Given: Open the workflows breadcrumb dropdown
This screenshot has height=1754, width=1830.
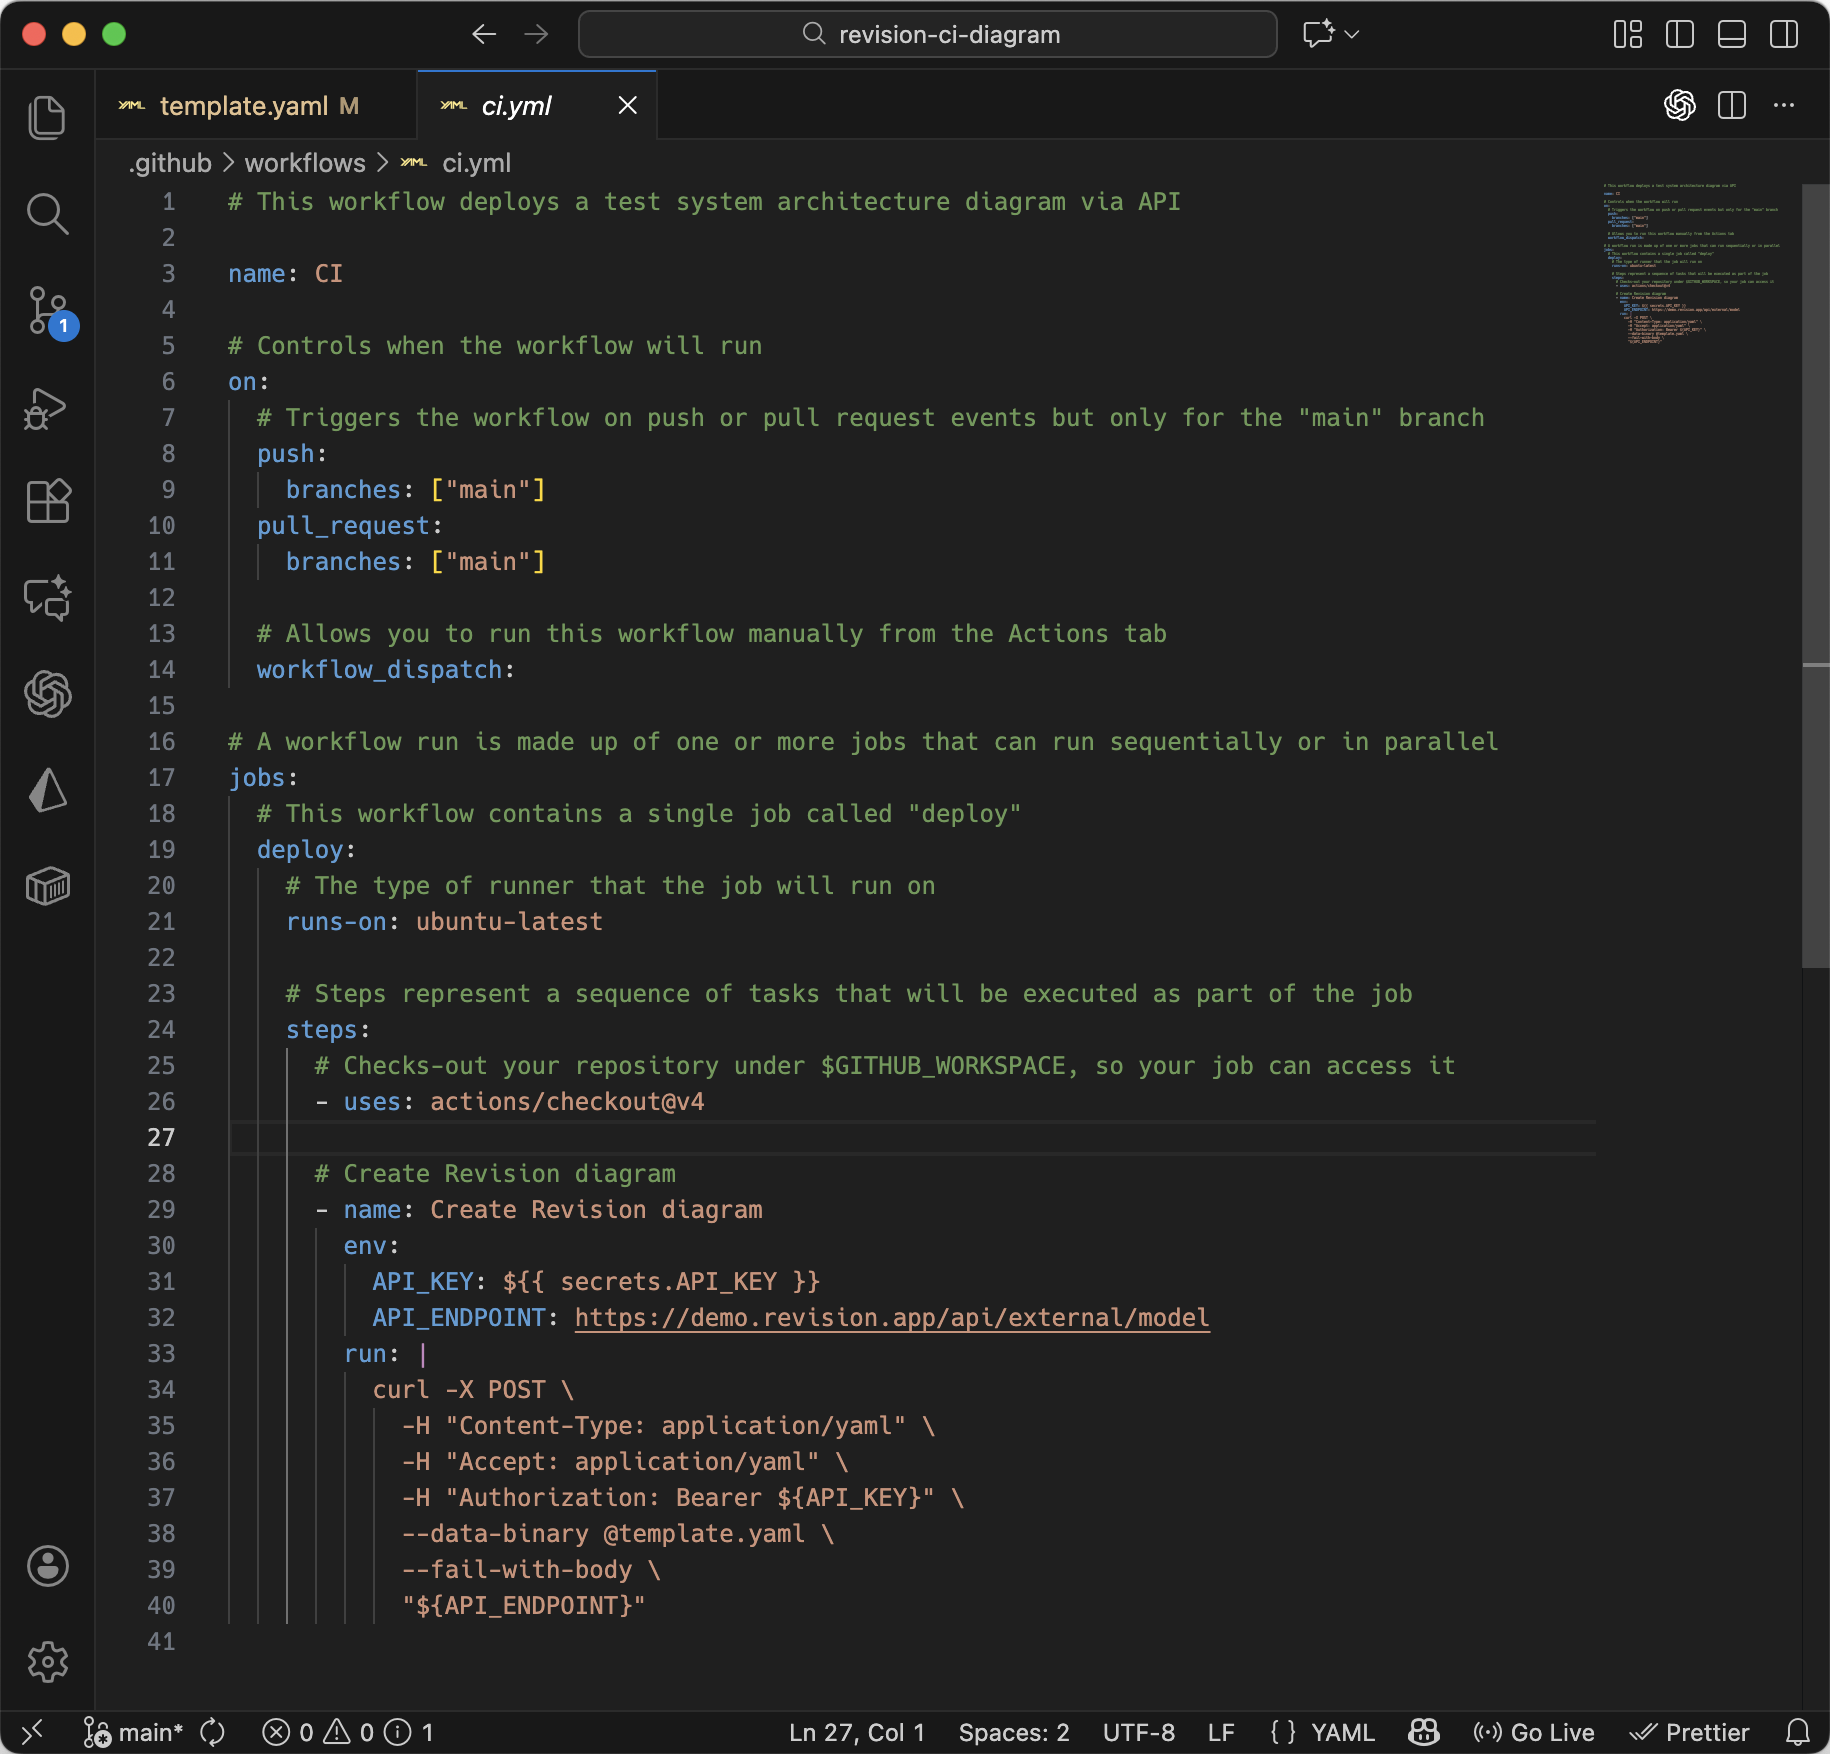Looking at the screenshot, I should (304, 163).
